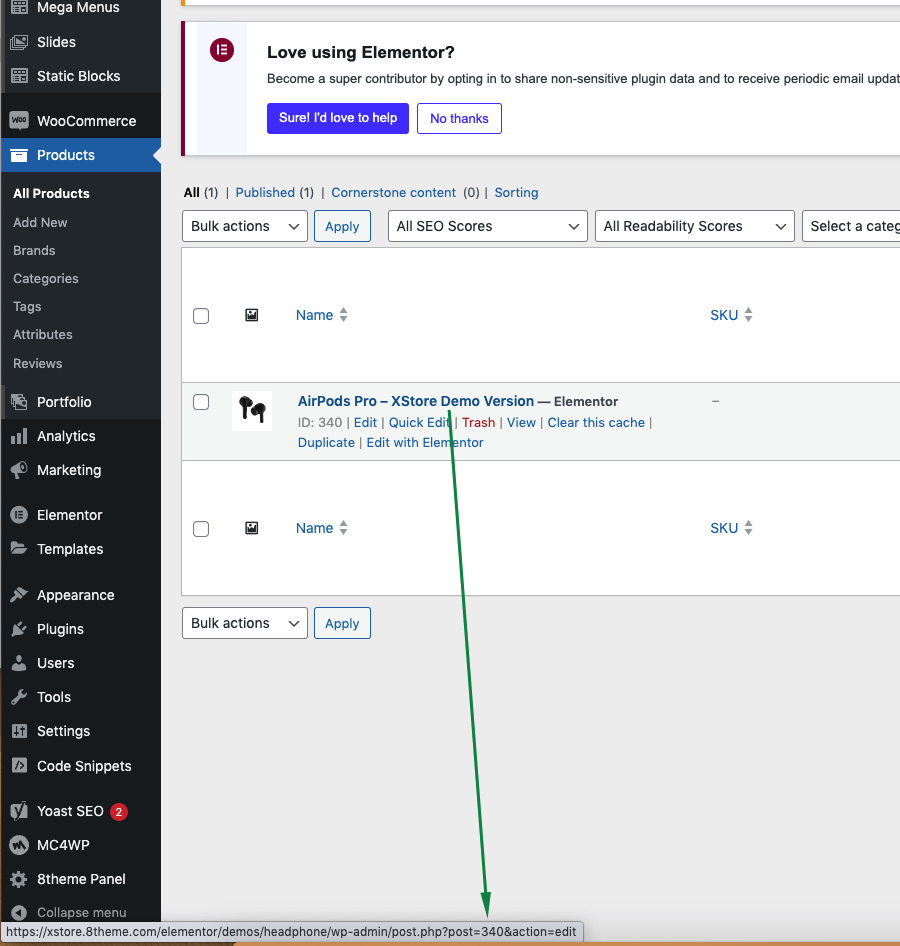
Task: Open the Attributes submenu item
Action: tap(43, 334)
